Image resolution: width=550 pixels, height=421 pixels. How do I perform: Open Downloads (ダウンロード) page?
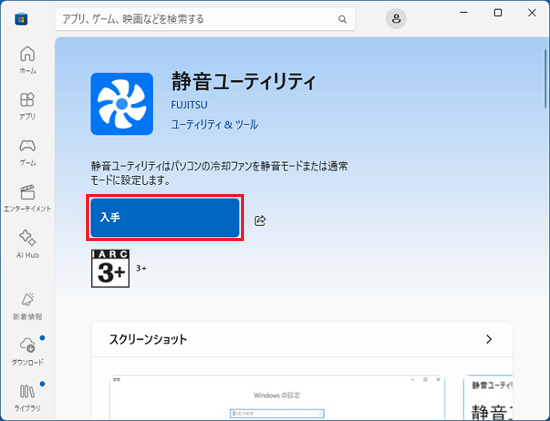[27, 351]
